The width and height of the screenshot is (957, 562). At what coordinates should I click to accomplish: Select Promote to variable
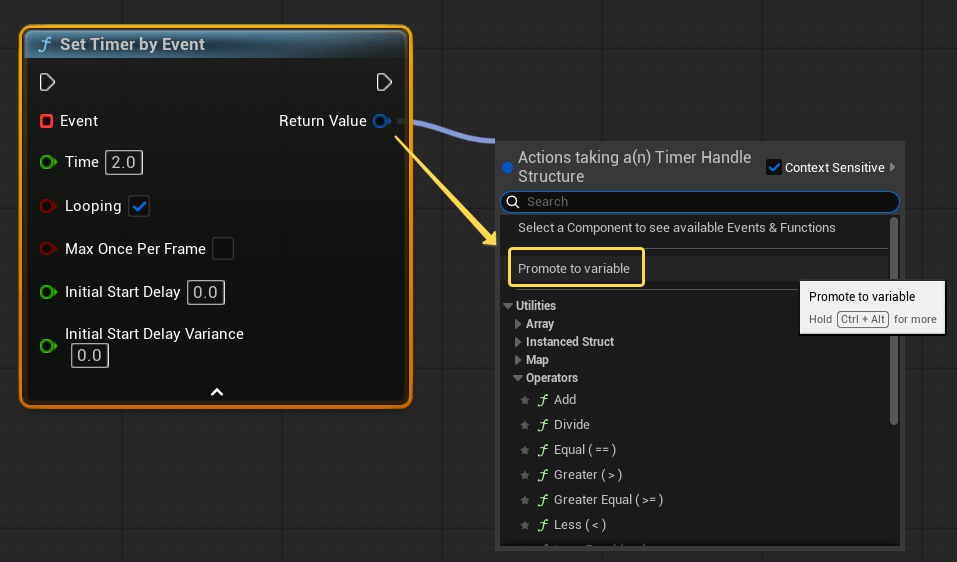(575, 269)
